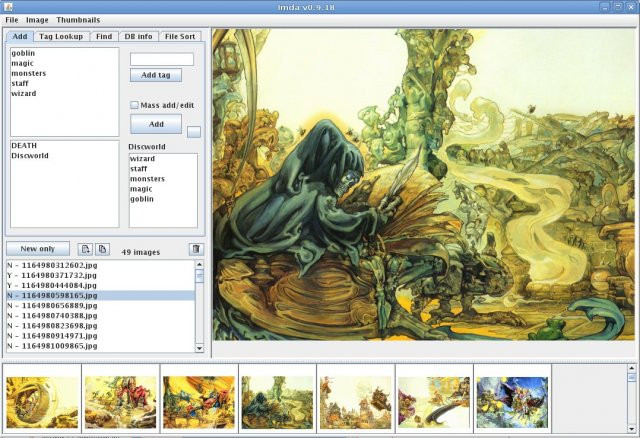The image size is (640, 438).
Task: Click the thumbnail strip scrollbar down arrow
Action: point(632,429)
